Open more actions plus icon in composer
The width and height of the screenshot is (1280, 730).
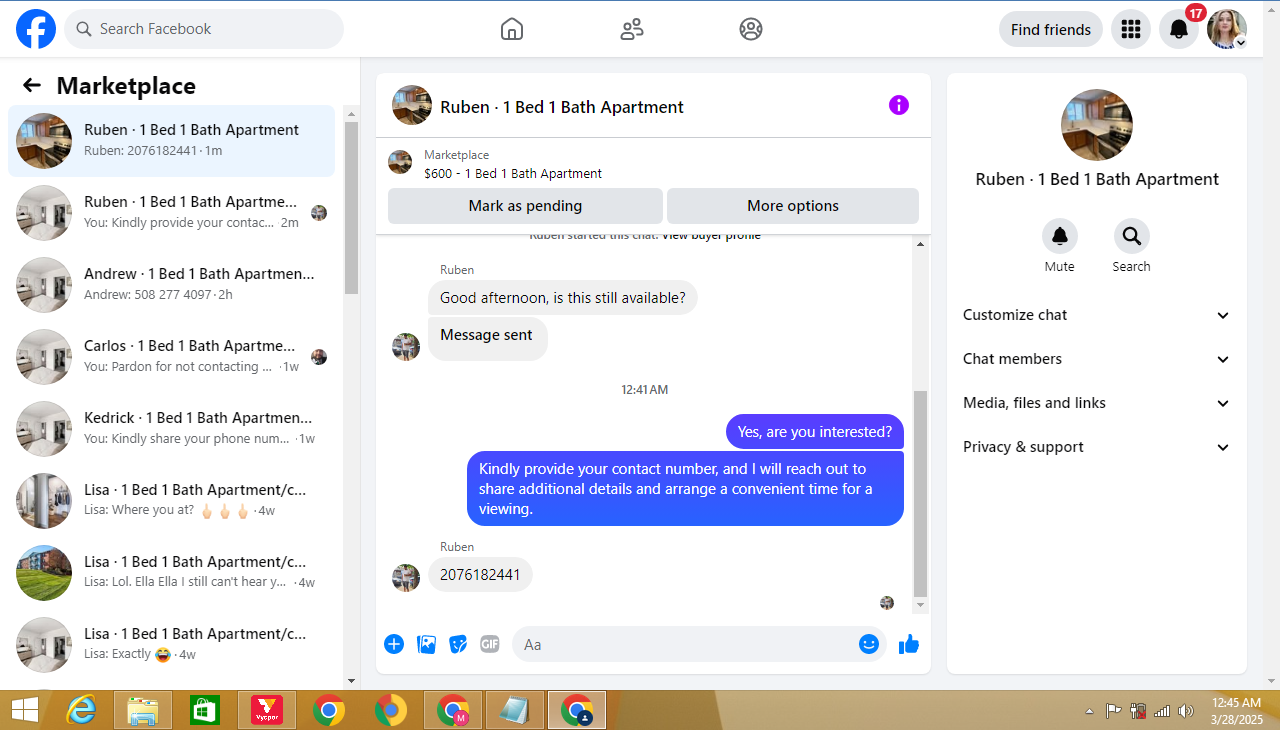tap(394, 644)
